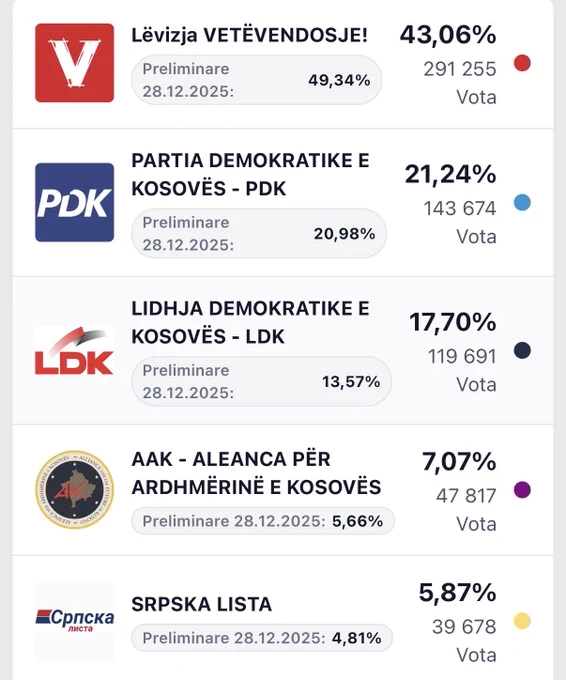Click the Srpska Lista logo

75,621
